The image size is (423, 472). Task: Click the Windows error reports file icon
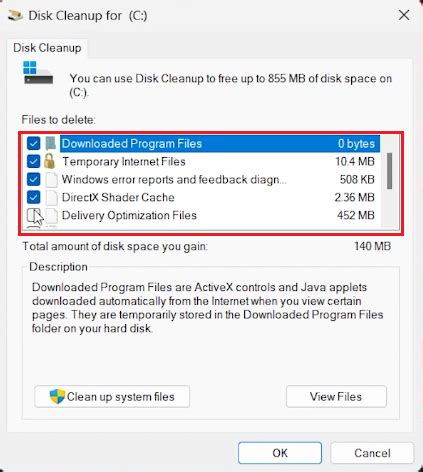point(51,180)
